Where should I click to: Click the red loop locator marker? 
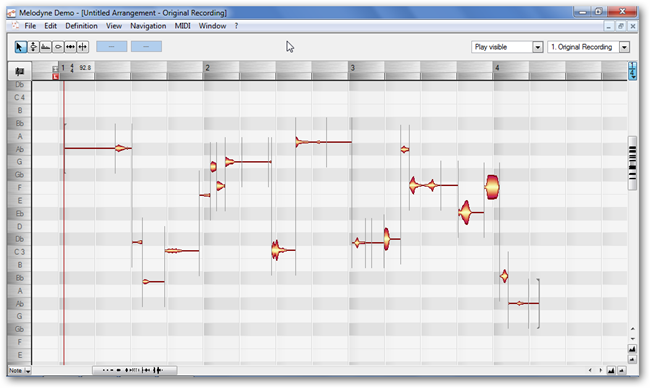pos(56,77)
